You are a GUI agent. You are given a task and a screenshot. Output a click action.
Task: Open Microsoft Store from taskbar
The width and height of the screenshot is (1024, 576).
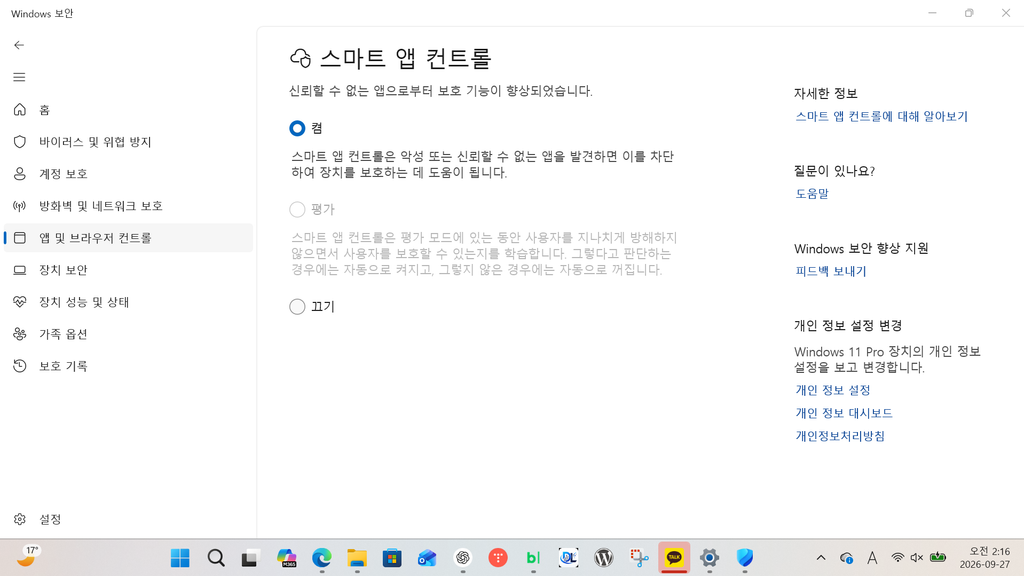(392, 558)
